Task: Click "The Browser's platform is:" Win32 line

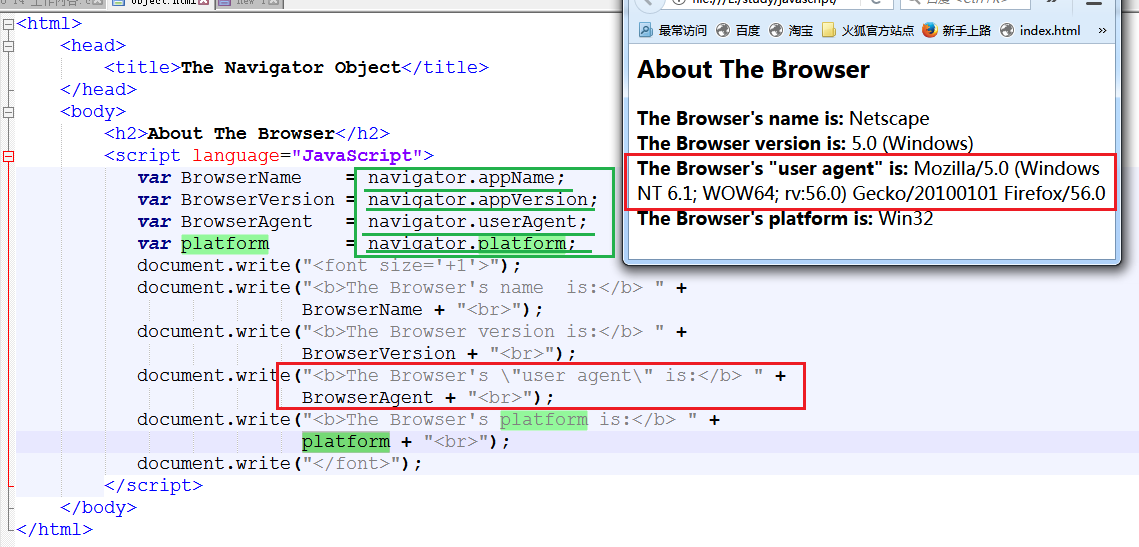Action: coord(785,218)
